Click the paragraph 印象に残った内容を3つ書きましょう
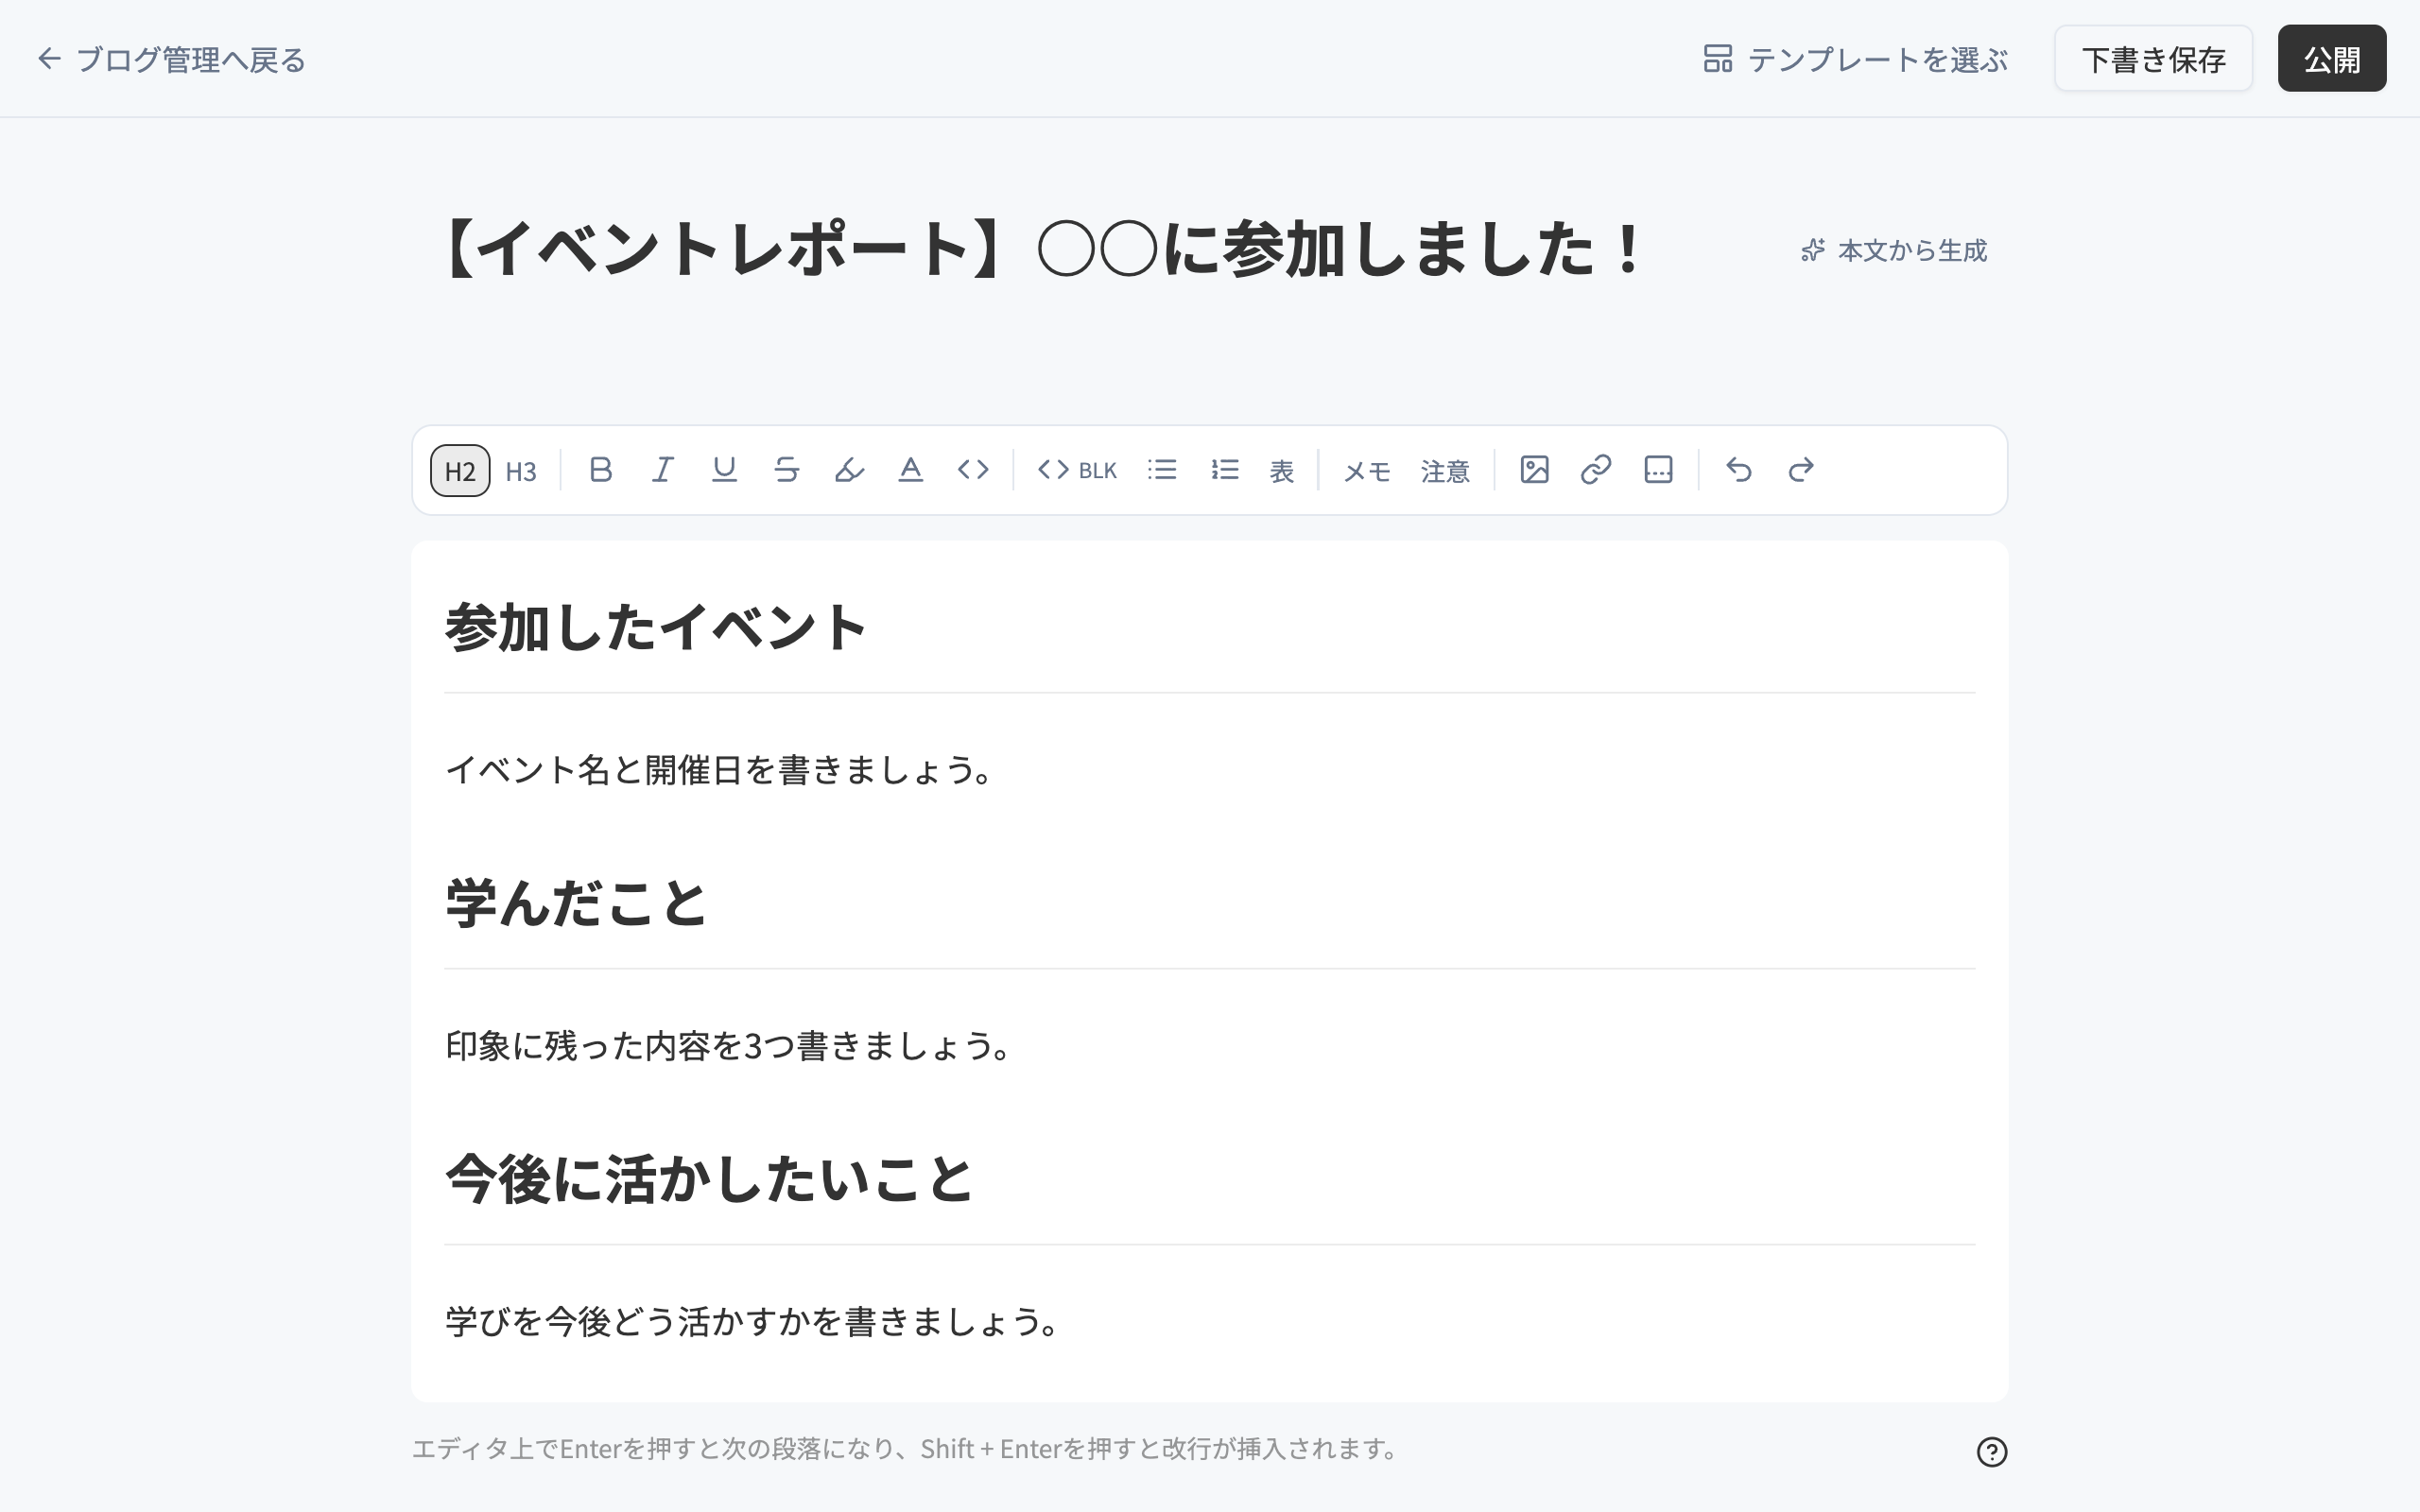2420x1512 pixels. click(729, 1046)
